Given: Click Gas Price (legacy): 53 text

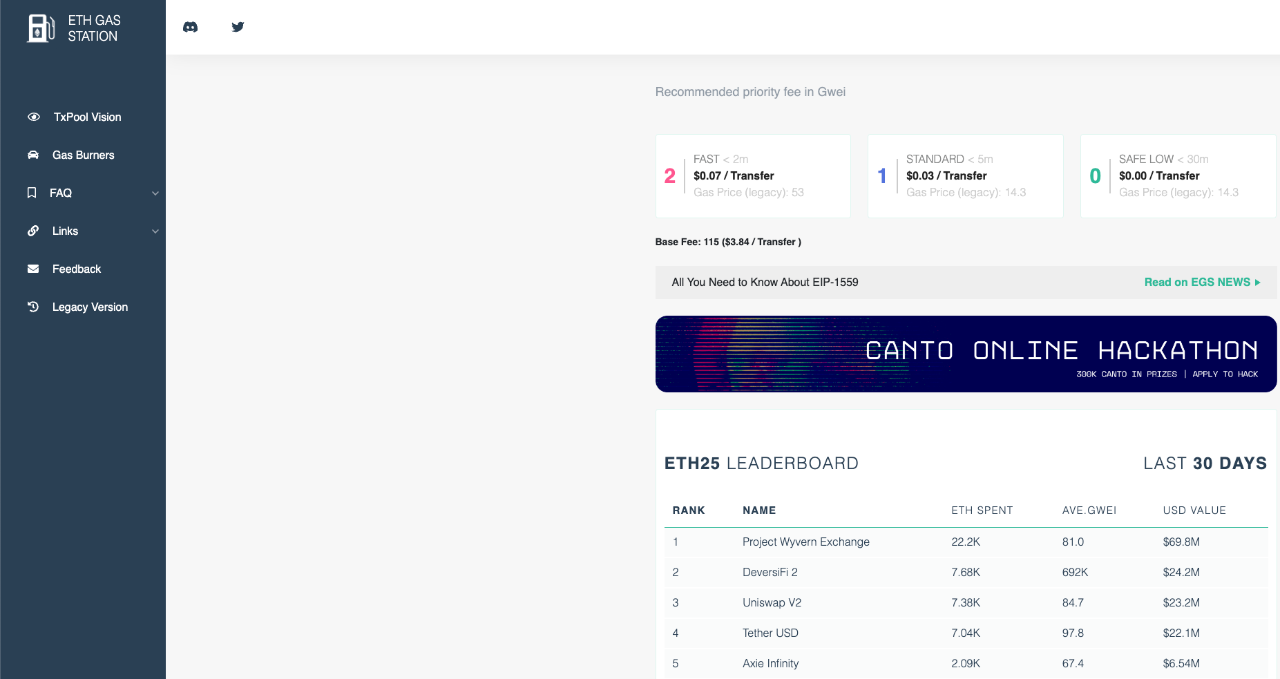Looking at the screenshot, I should (749, 192).
